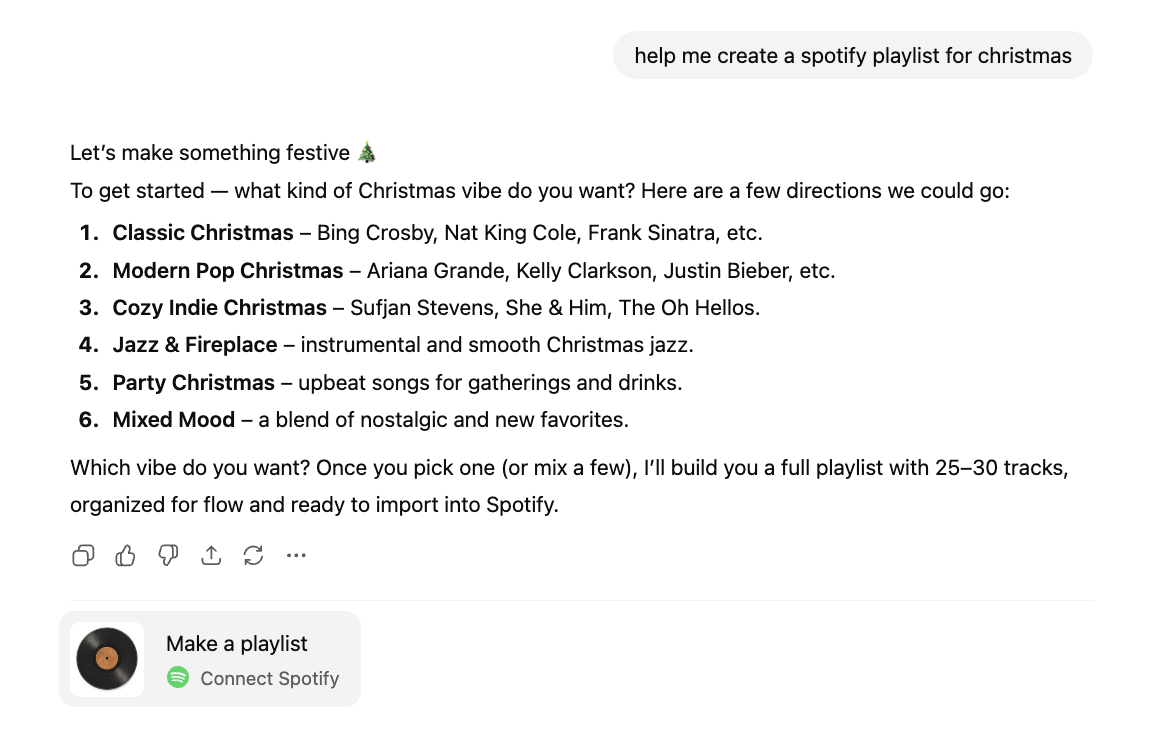Select the Jazz & Fireplace option
This screenshot has width=1154, height=750.
pos(195,344)
